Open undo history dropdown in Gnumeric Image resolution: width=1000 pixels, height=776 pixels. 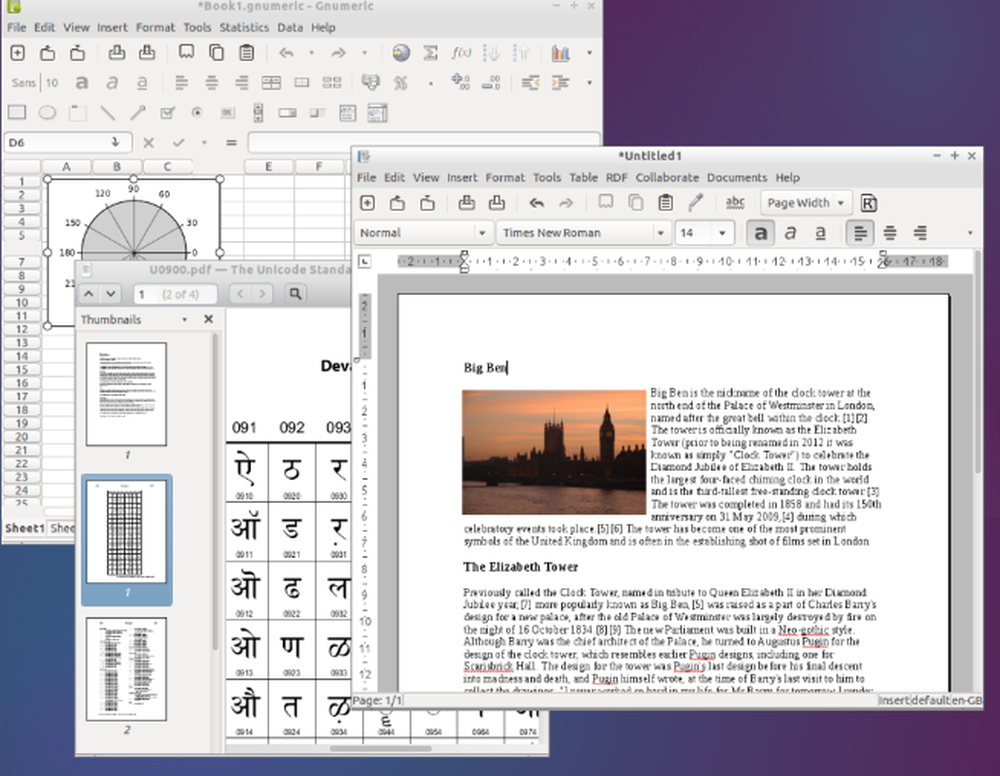(311, 53)
